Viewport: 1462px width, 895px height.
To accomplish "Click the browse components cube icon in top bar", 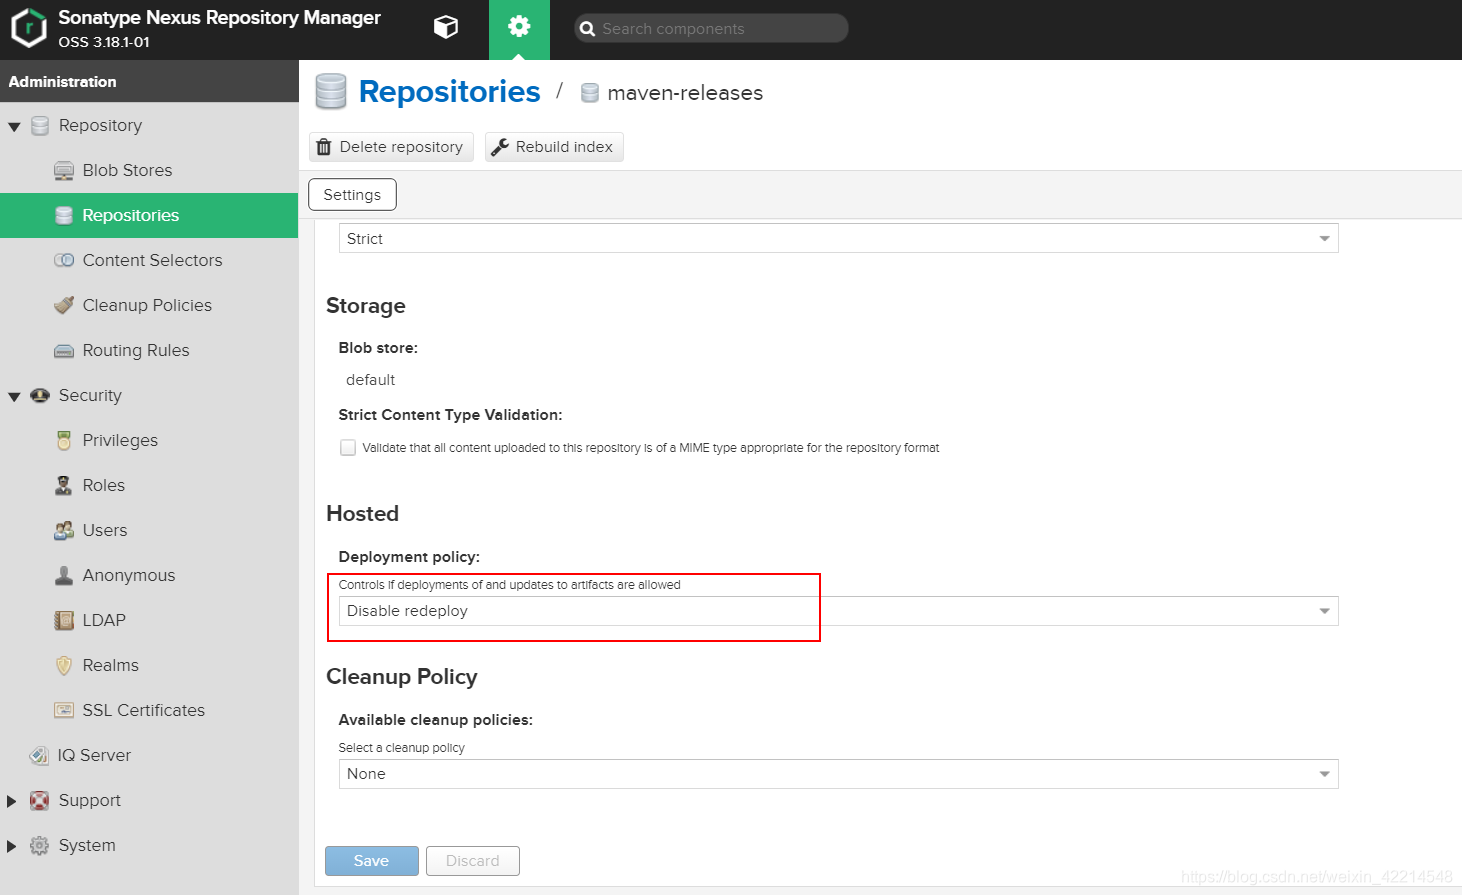I will (x=446, y=28).
